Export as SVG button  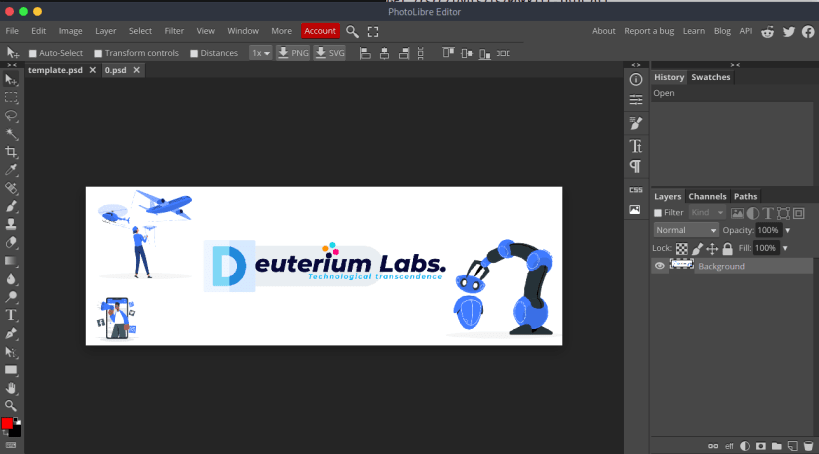tap(330, 53)
